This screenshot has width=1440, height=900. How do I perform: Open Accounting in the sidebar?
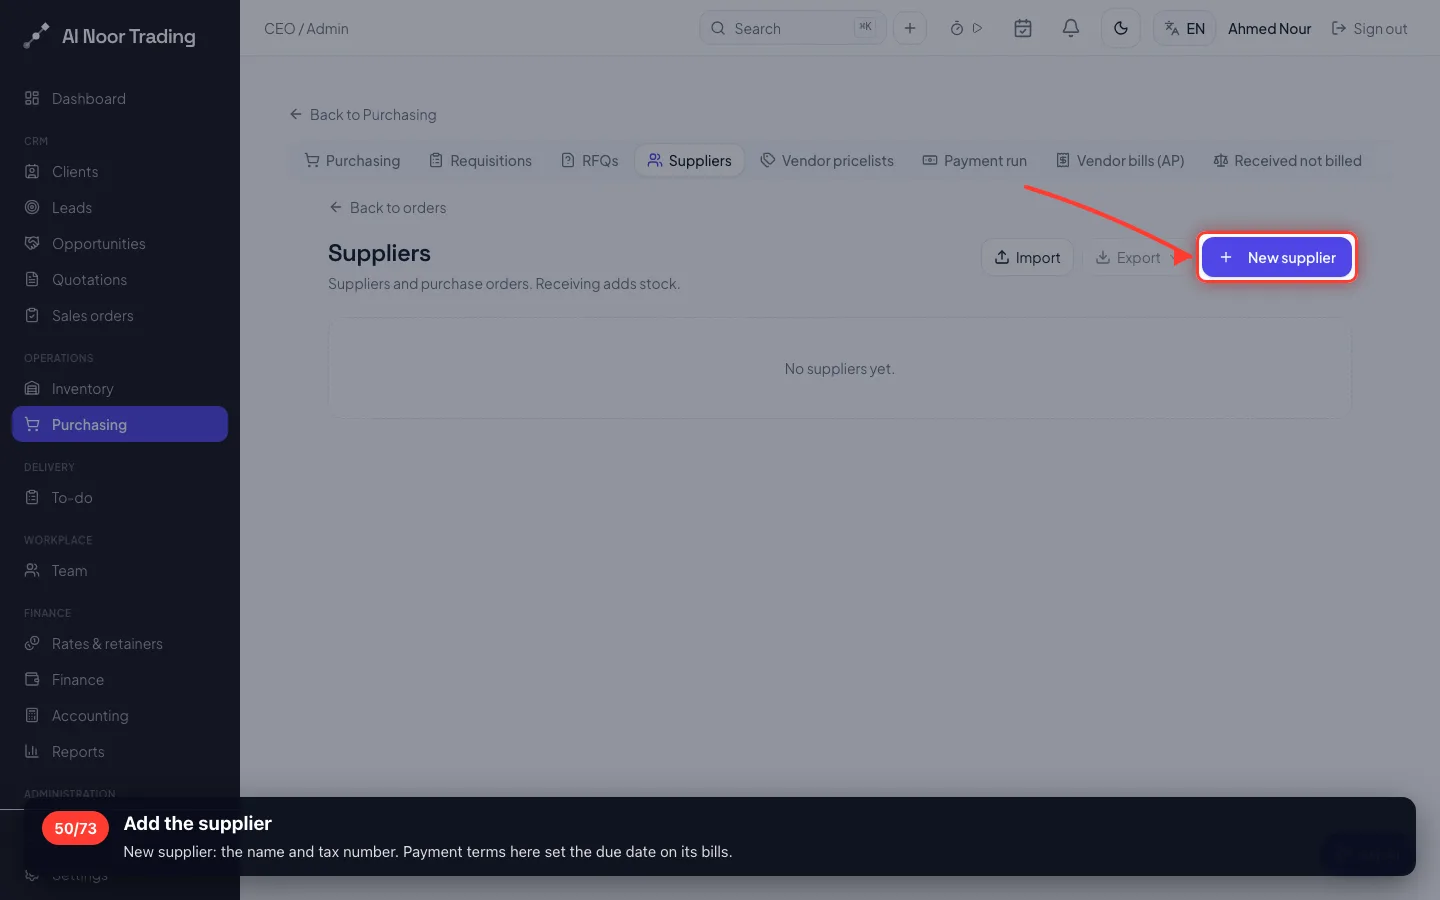[120, 716]
